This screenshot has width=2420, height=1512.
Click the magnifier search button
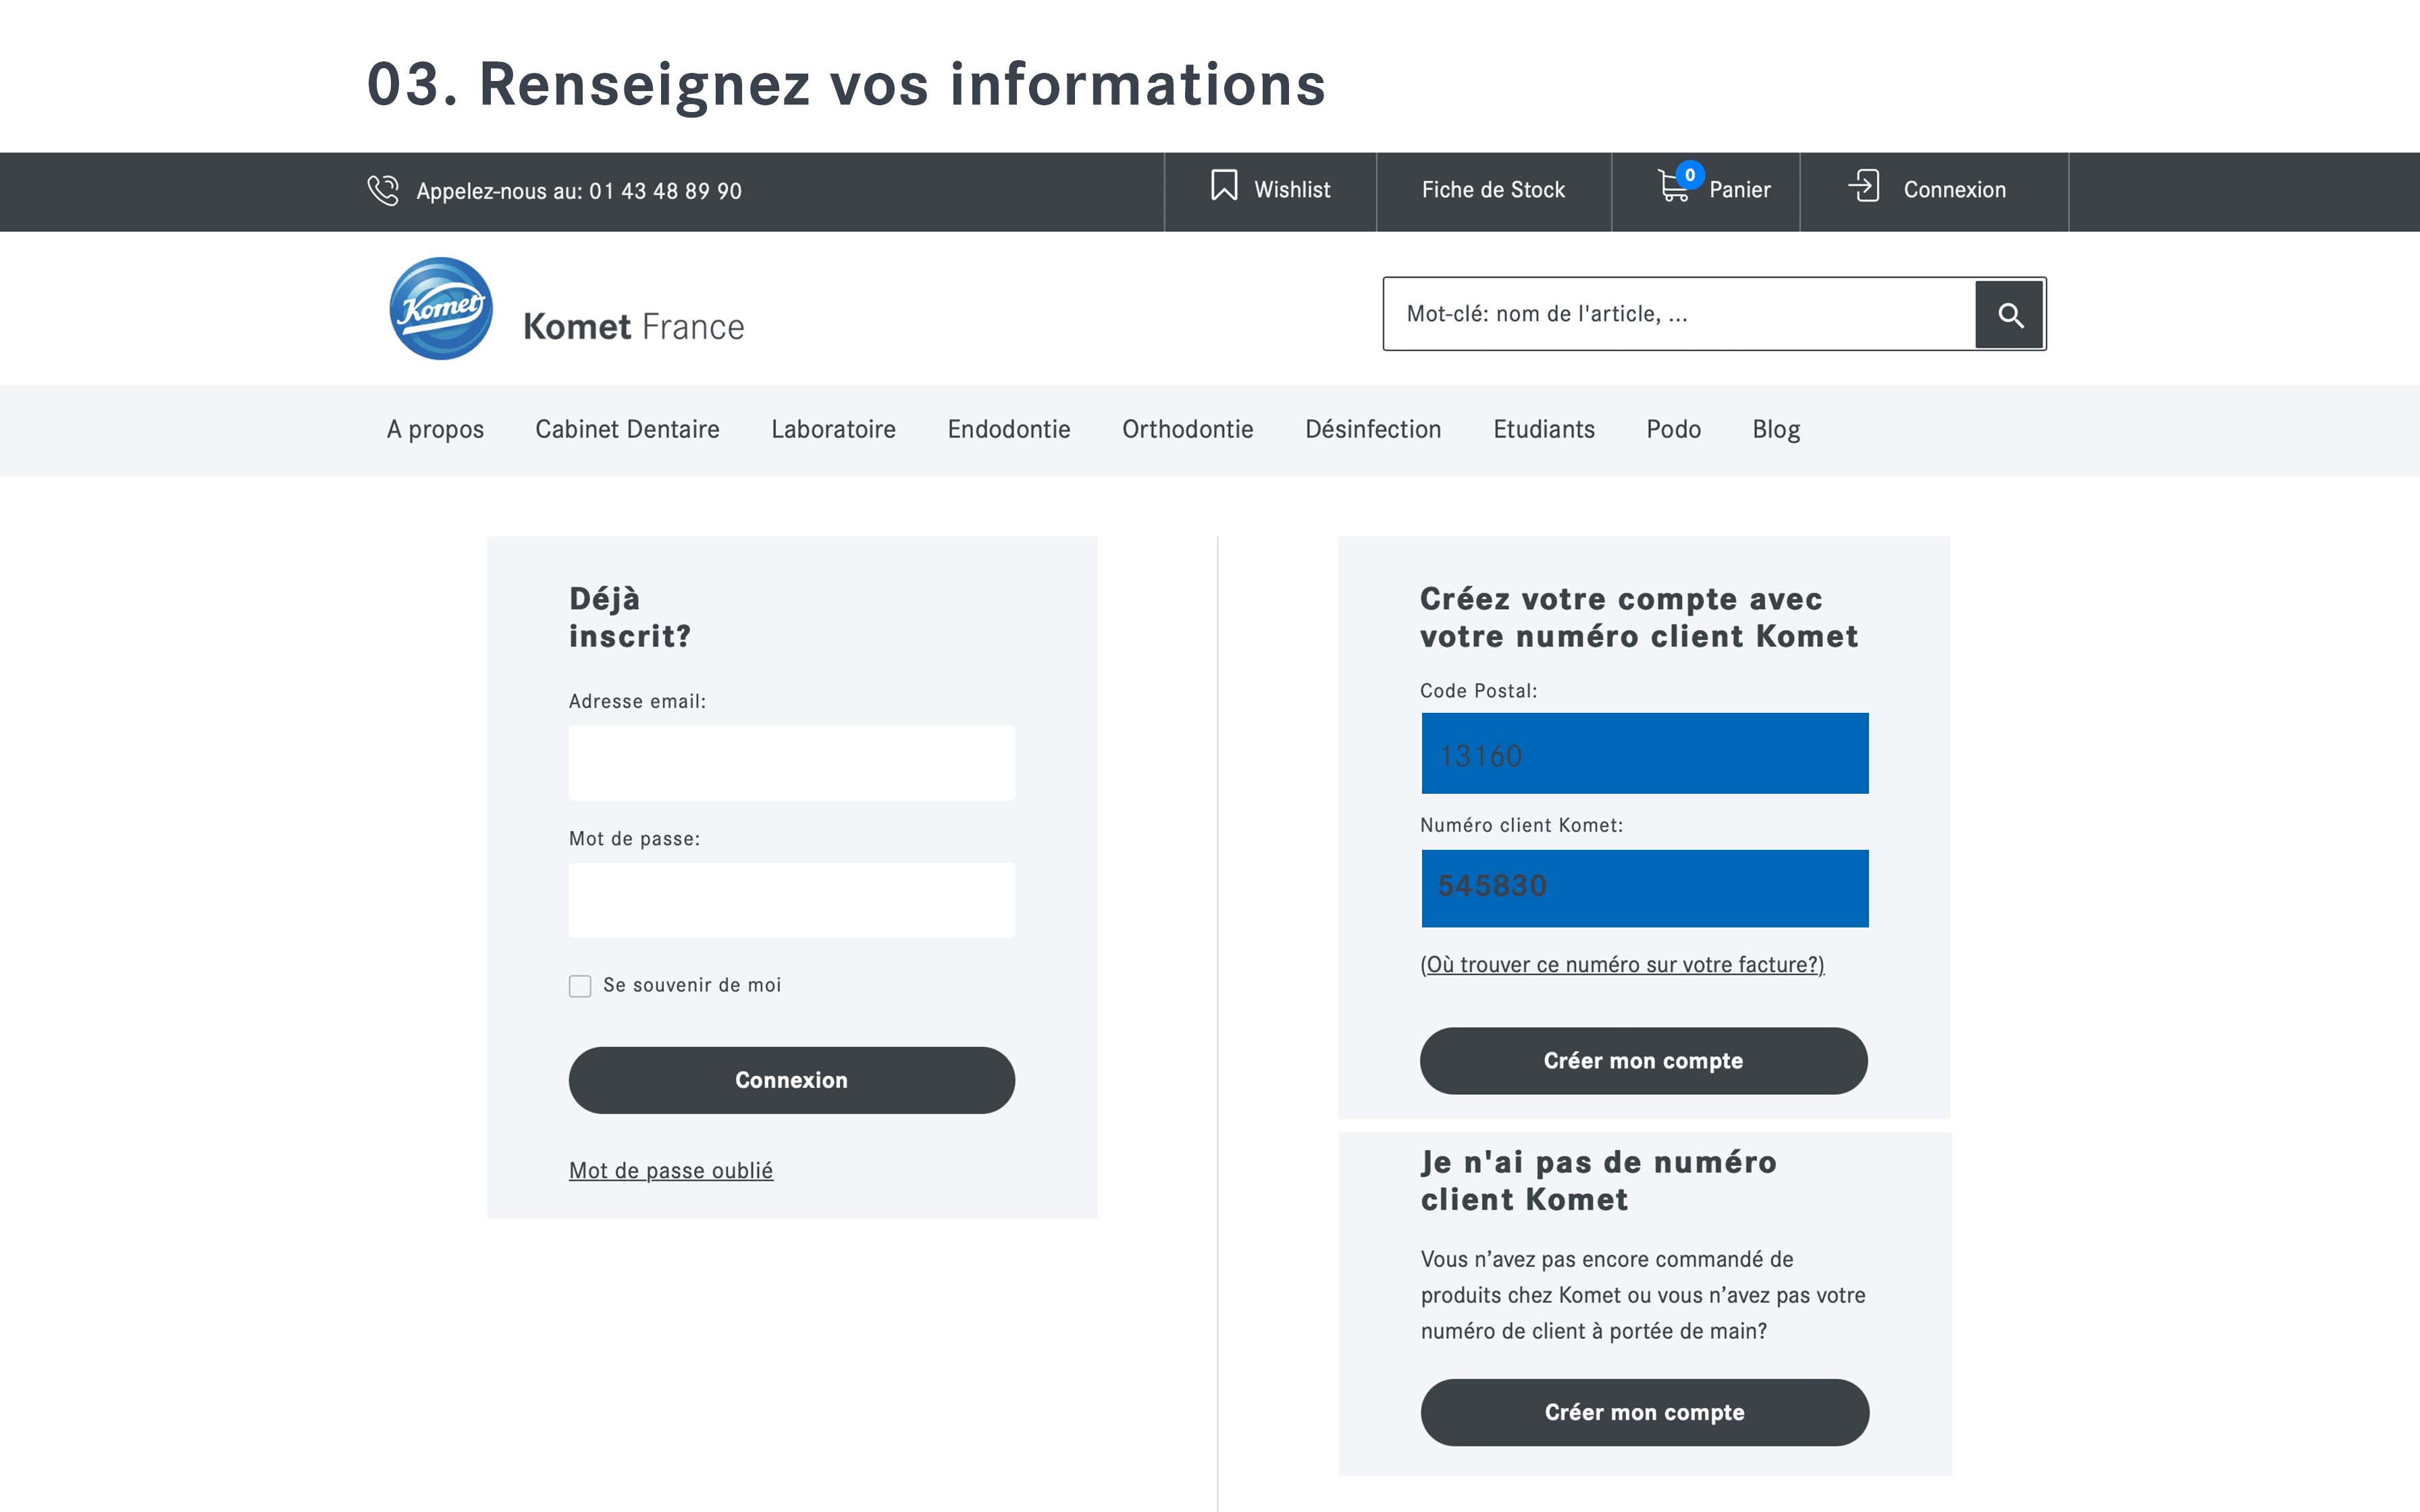[x=2009, y=315]
